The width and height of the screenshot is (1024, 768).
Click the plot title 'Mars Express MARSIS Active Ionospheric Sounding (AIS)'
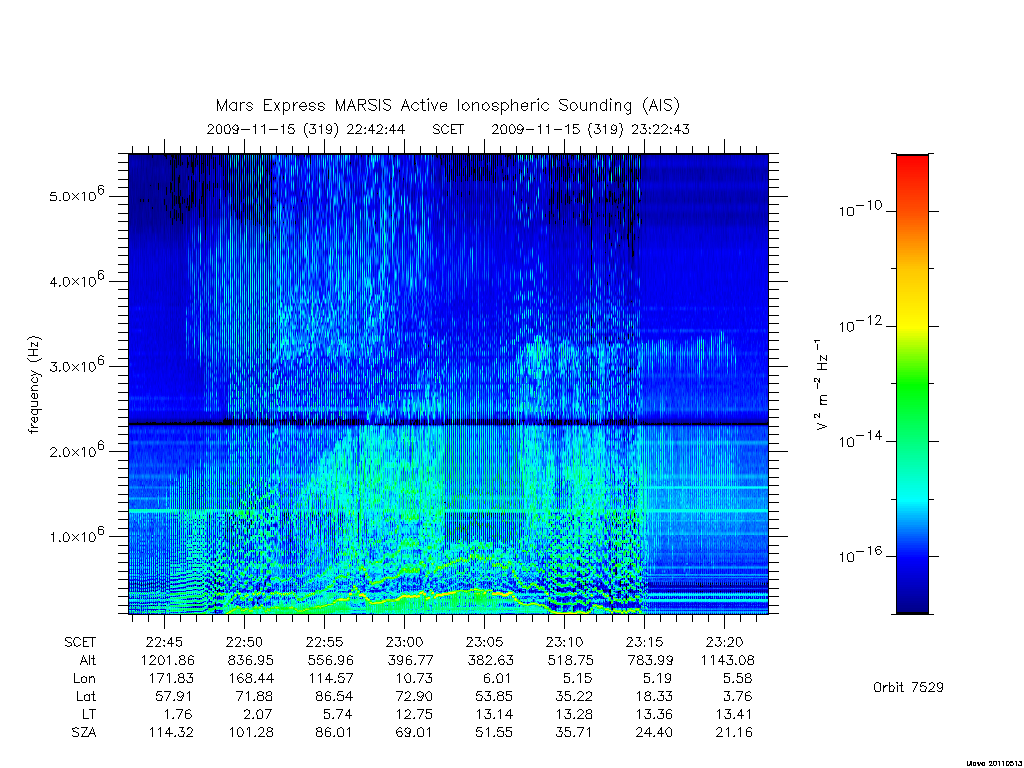448,105
